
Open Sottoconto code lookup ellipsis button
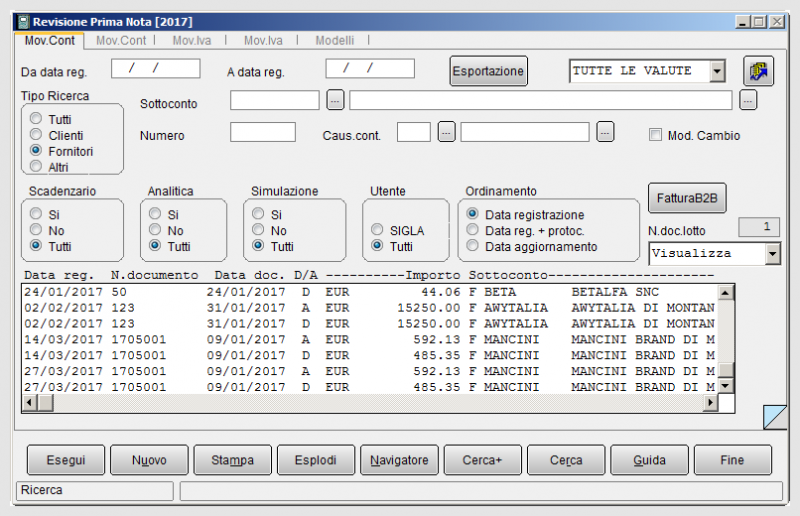click(x=335, y=101)
